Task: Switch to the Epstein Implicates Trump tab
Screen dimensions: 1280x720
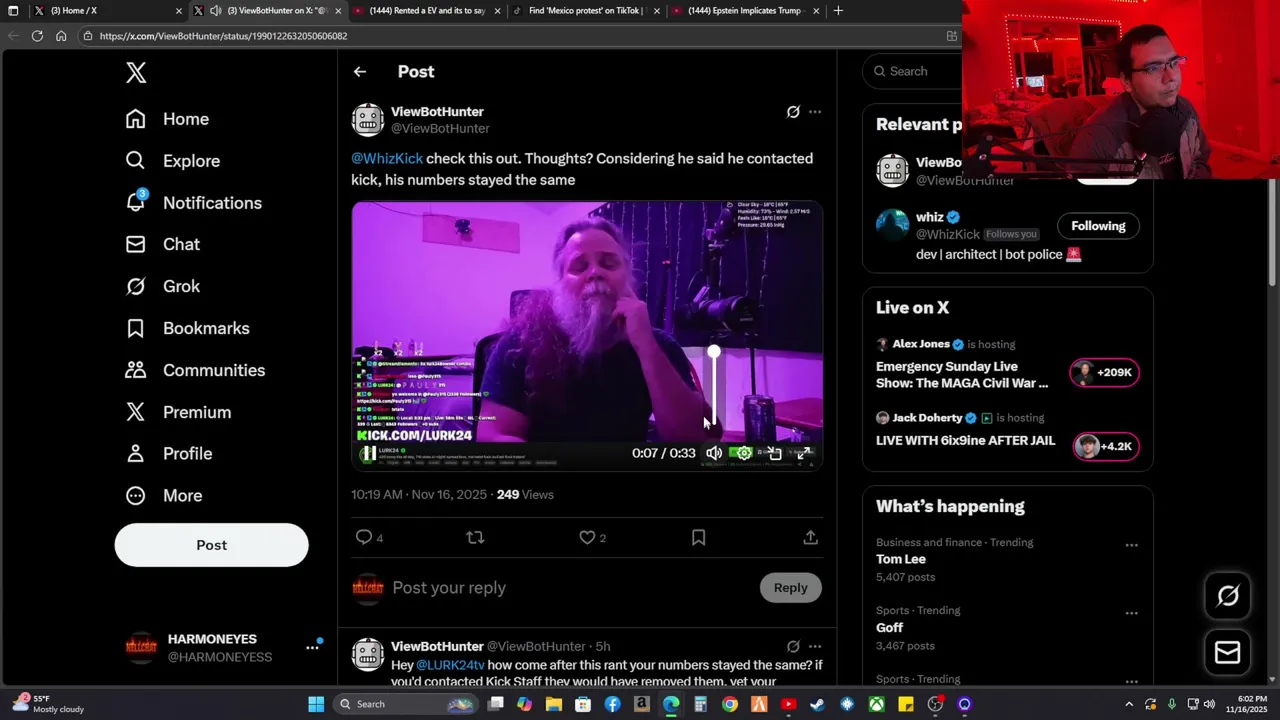Action: [x=746, y=11]
